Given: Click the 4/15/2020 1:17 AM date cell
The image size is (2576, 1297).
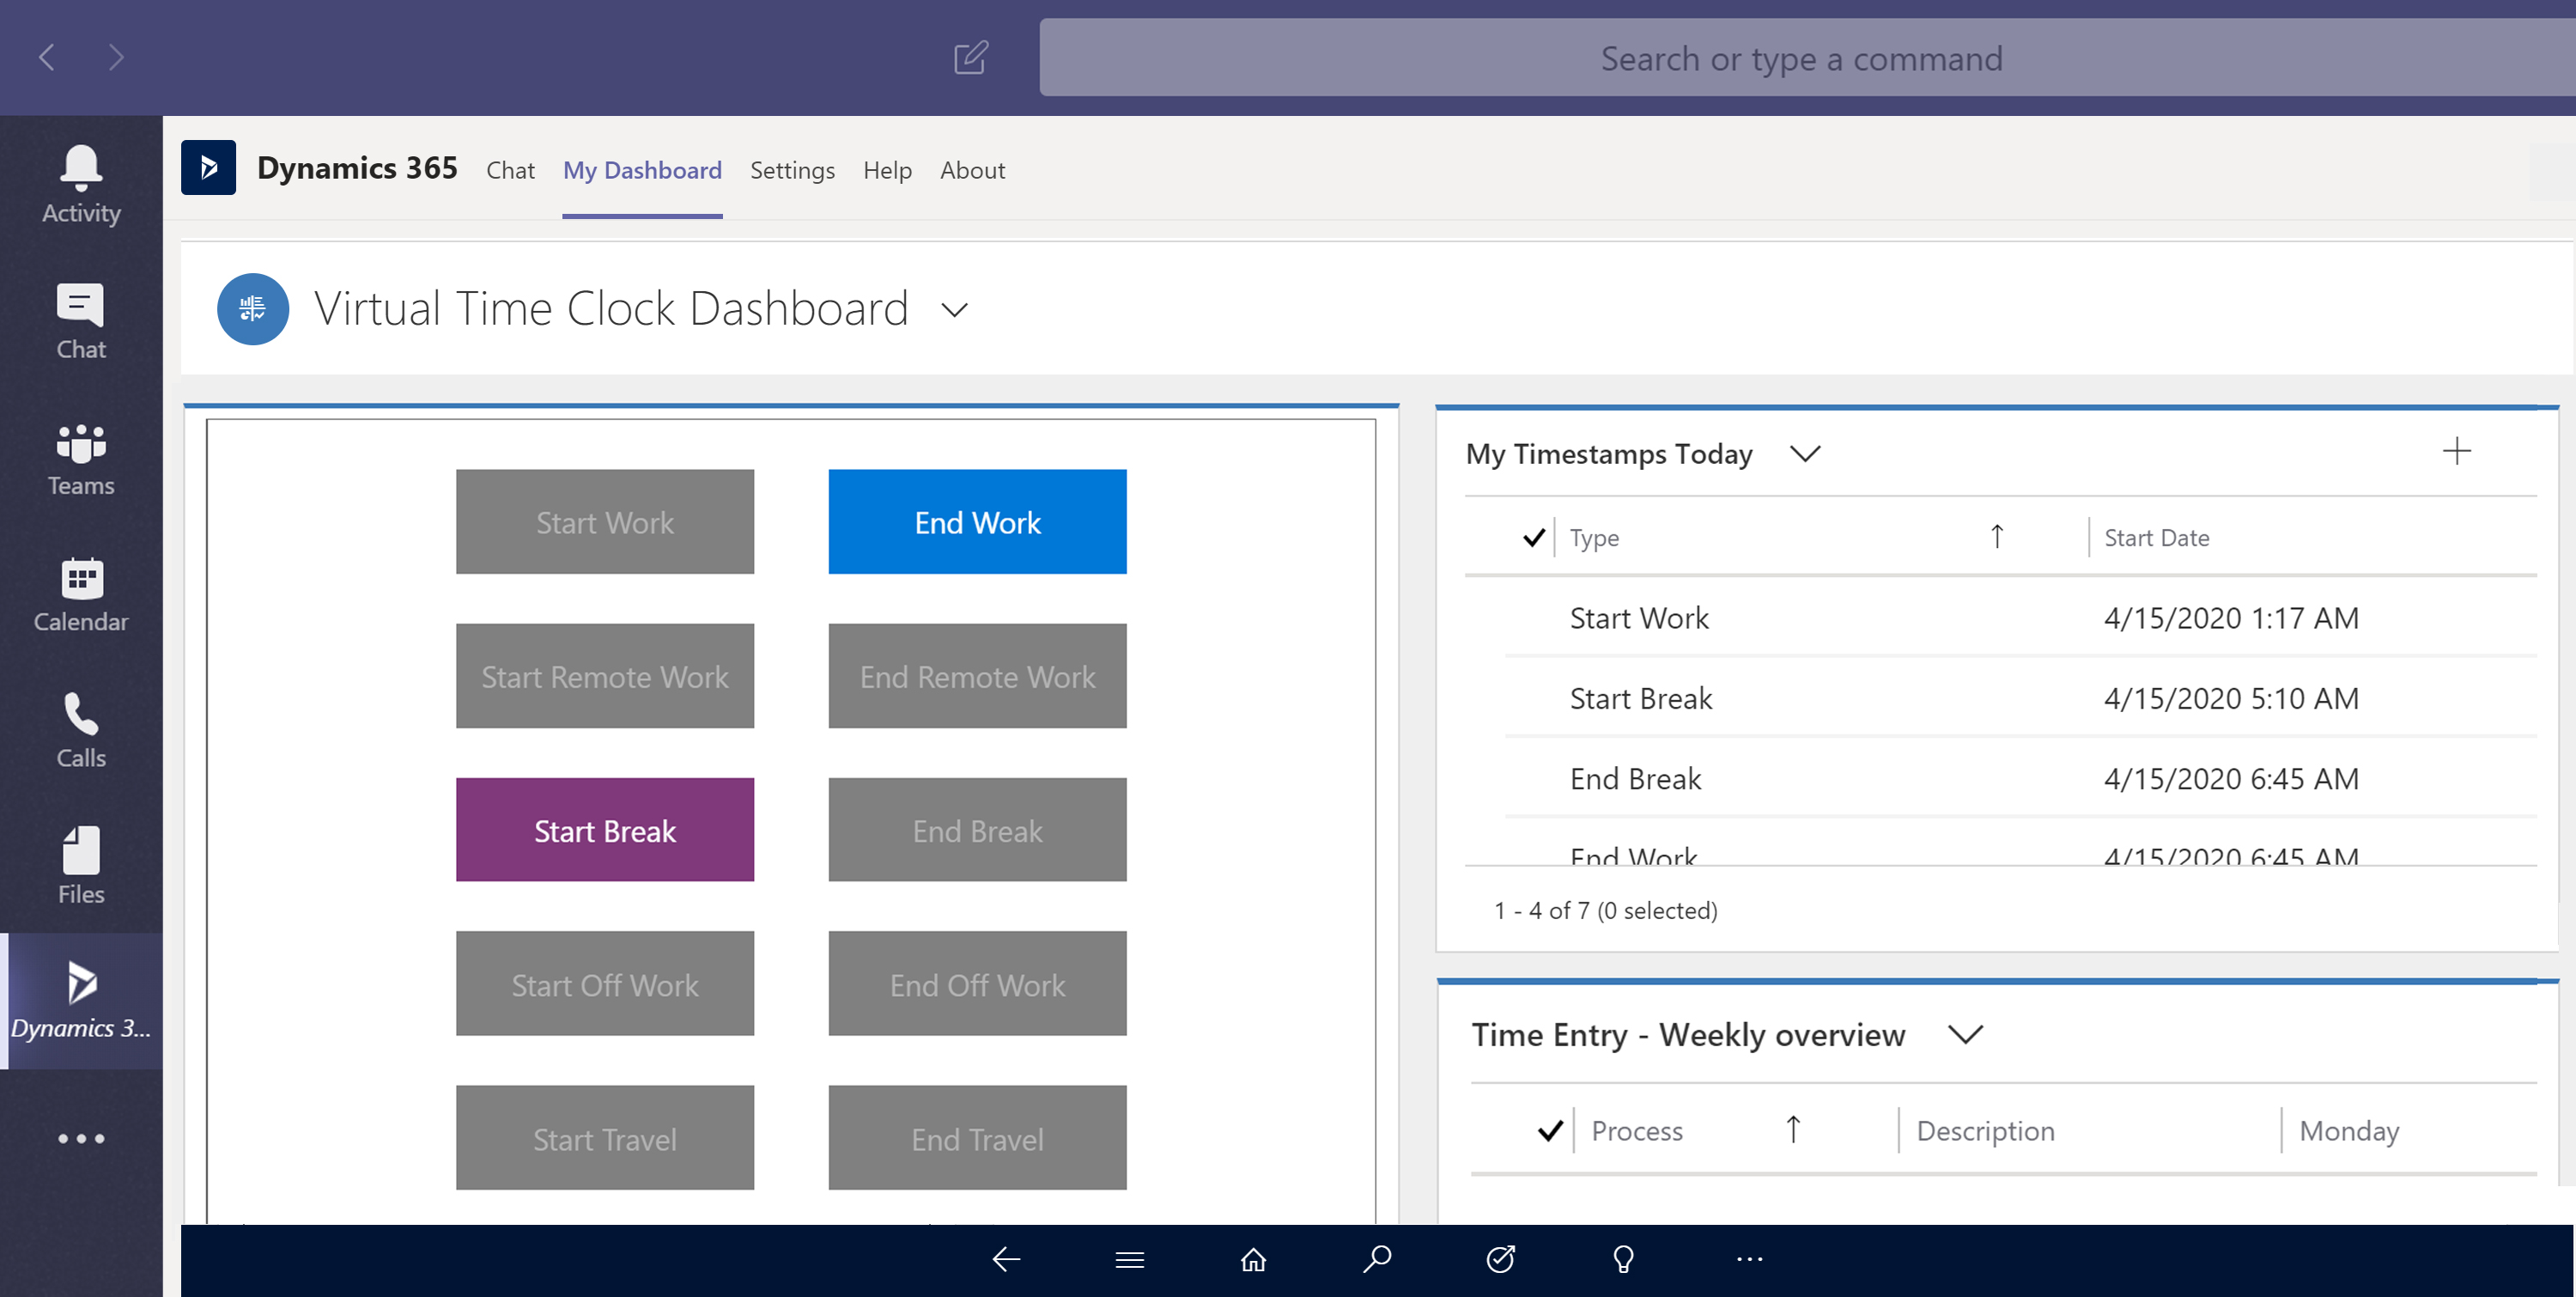Looking at the screenshot, I should (2231, 617).
